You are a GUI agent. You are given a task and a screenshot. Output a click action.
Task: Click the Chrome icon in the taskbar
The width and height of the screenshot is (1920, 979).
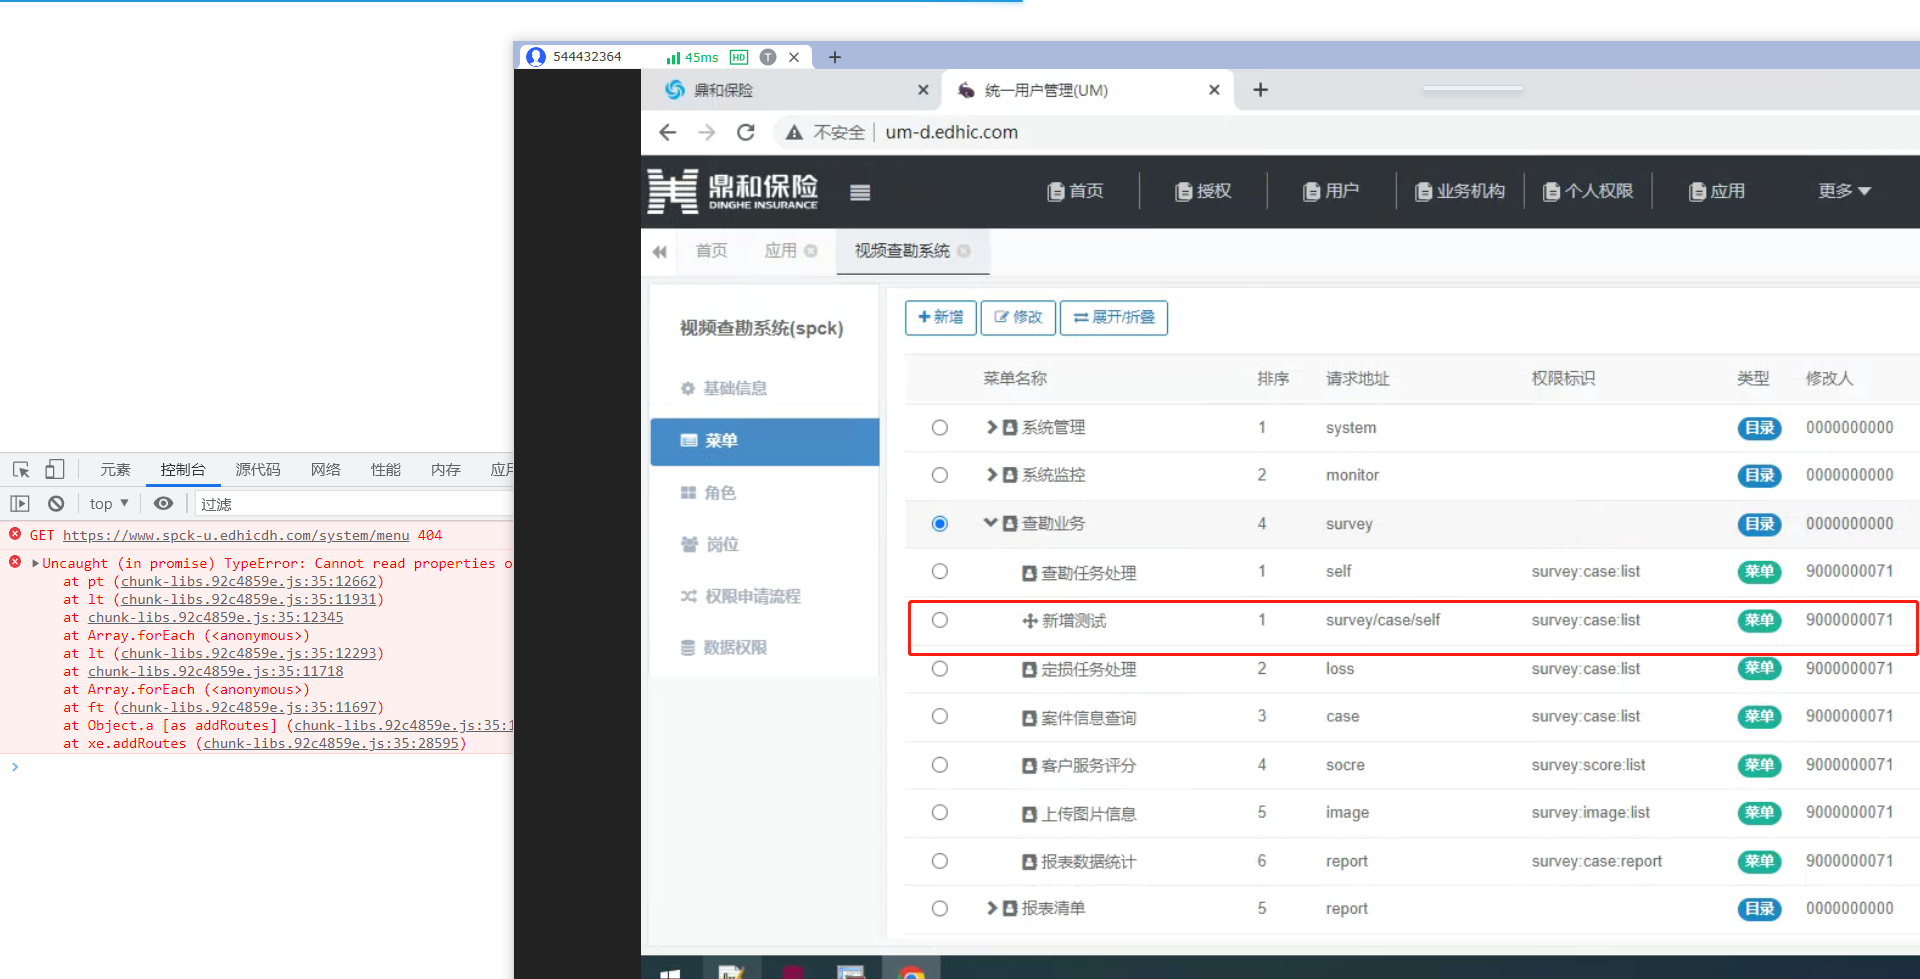[x=911, y=972]
